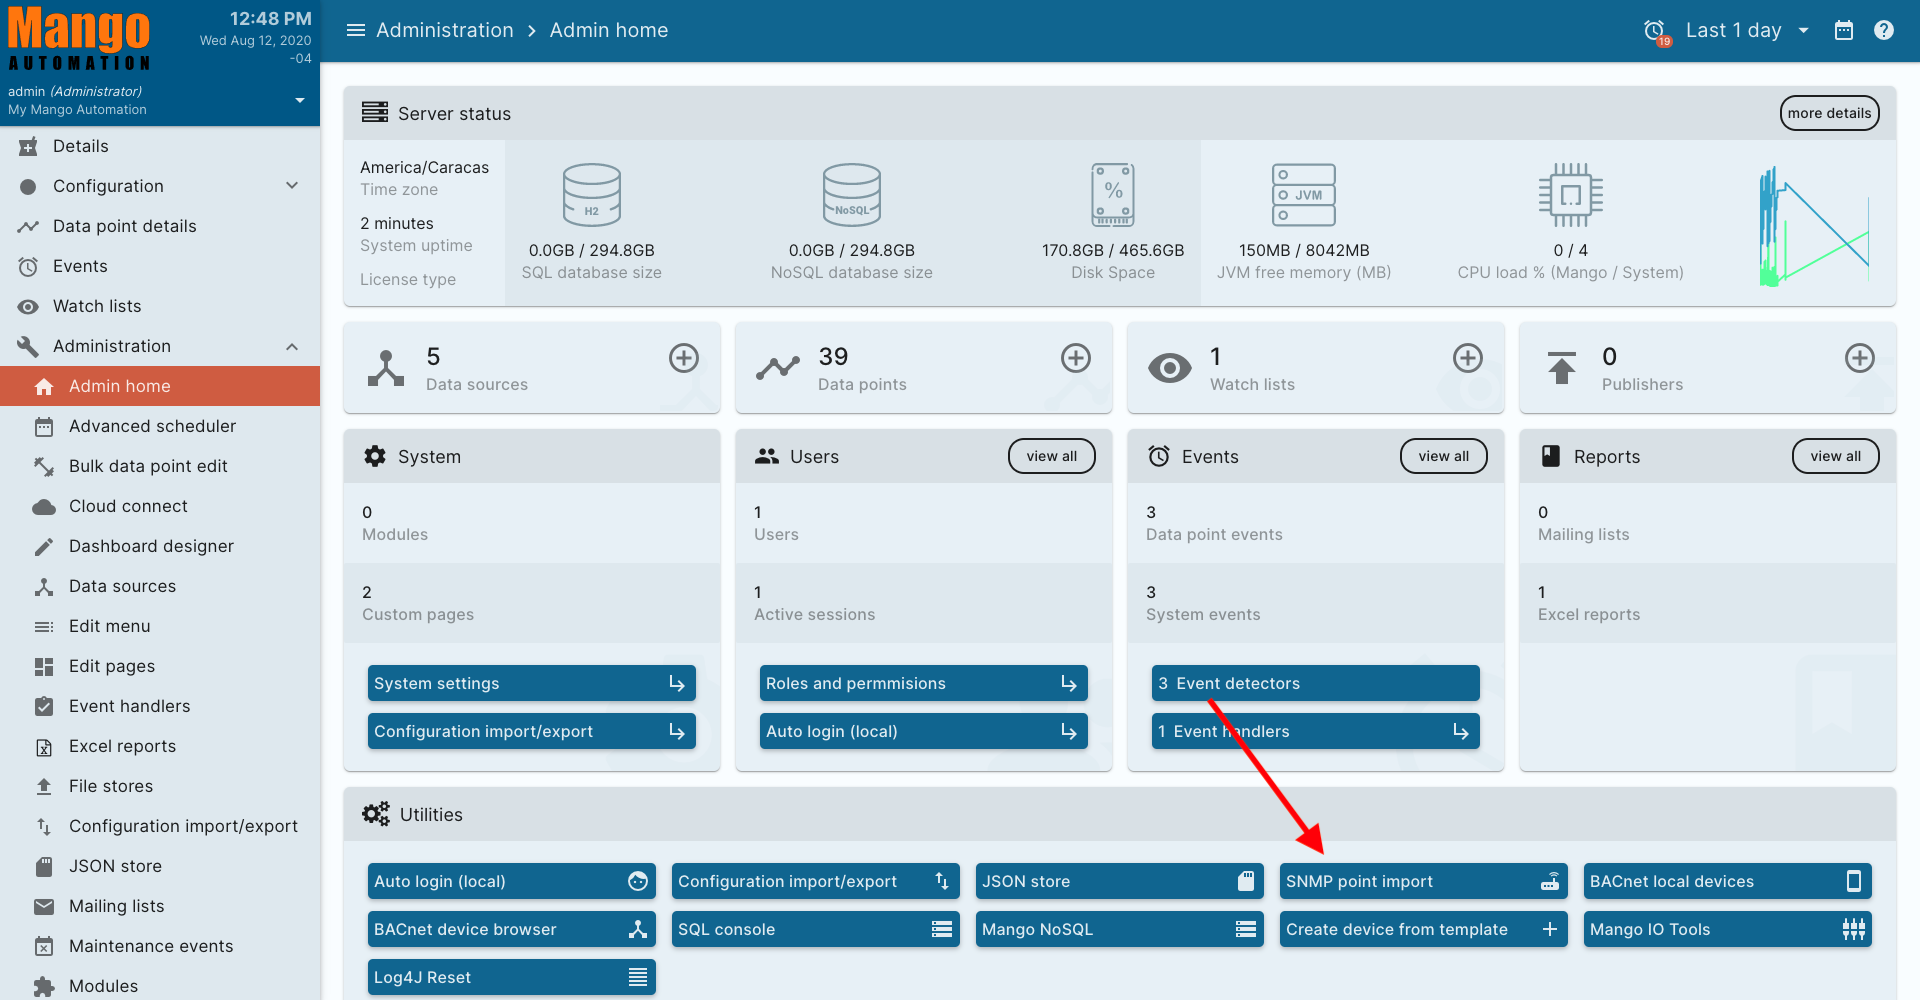Open Mailing lists in the sidebar
1920x1000 pixels.
point(160,906)
